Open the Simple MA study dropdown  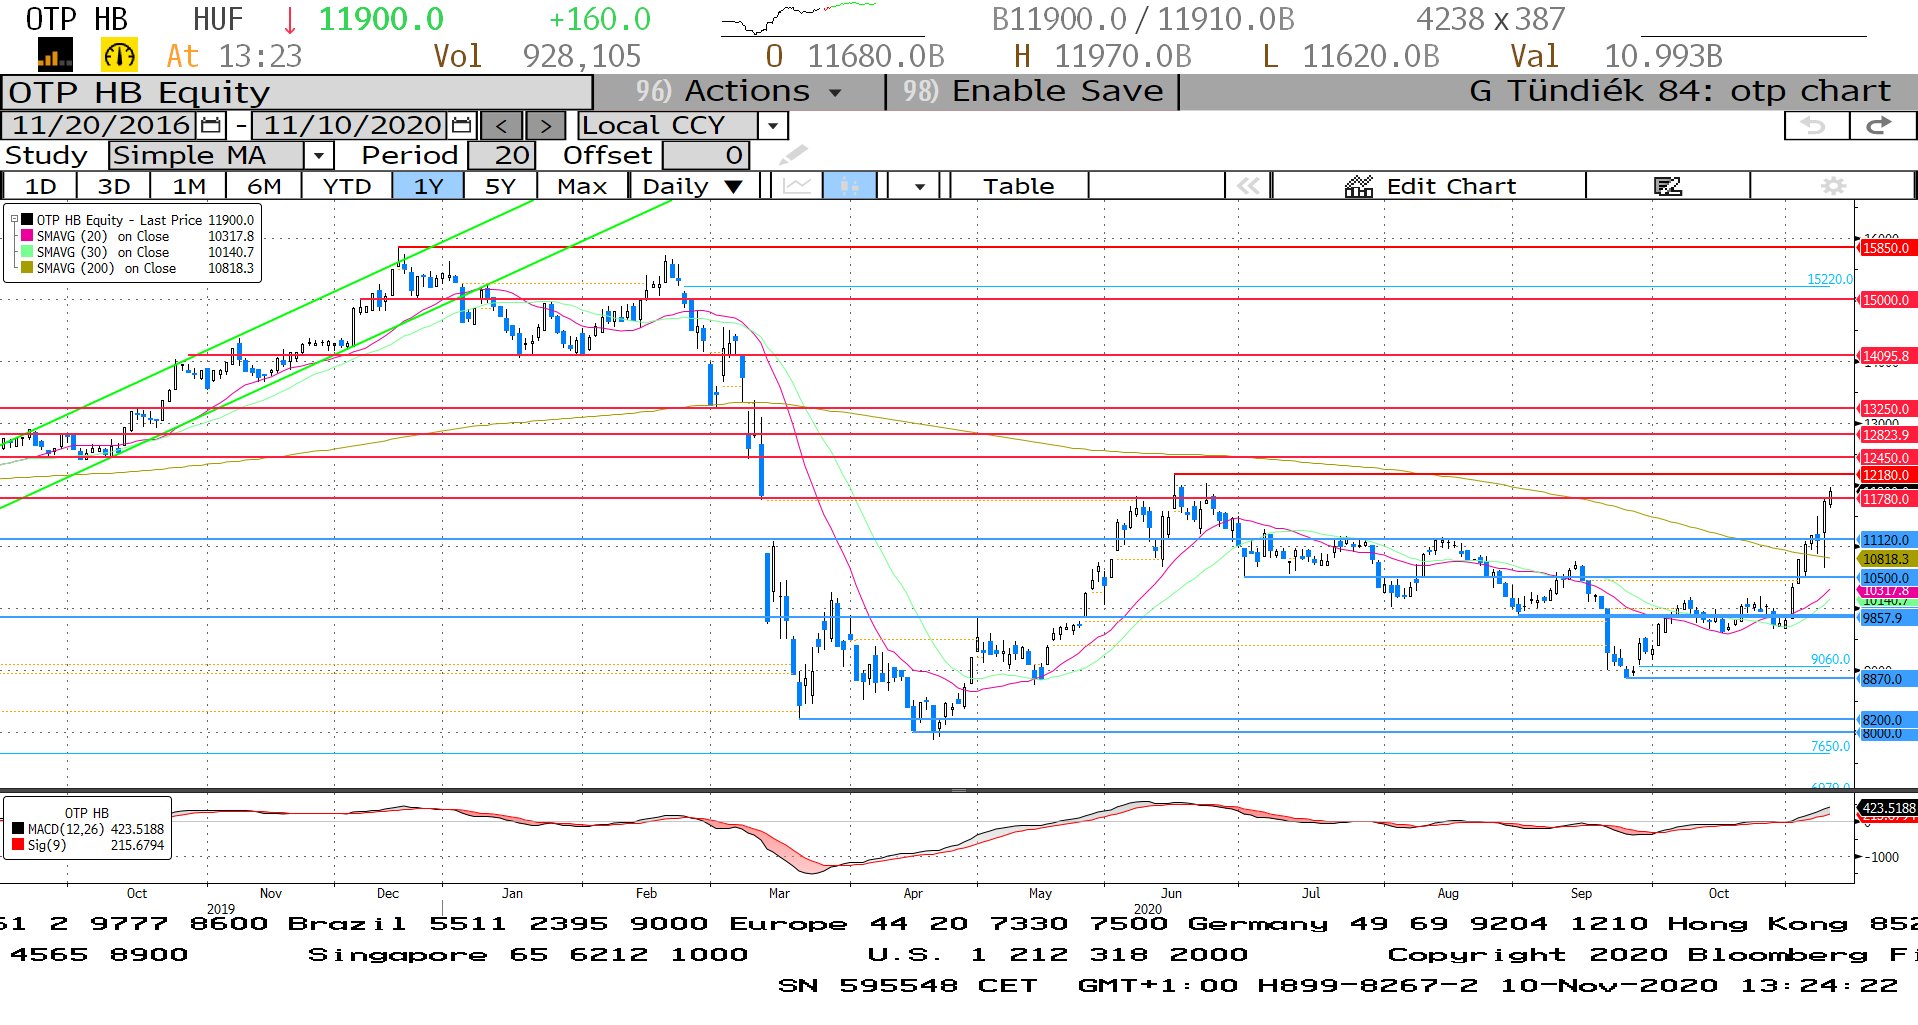point(318,156)
